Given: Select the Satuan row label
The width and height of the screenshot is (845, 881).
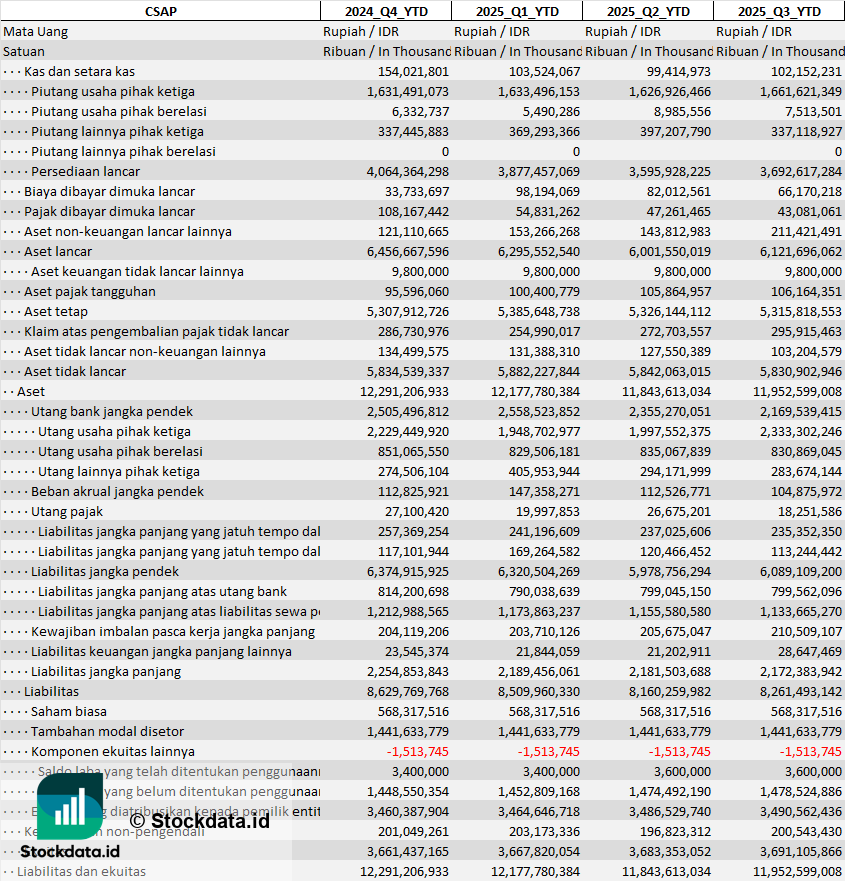Looking at the screenshot, I should (24, 51).
